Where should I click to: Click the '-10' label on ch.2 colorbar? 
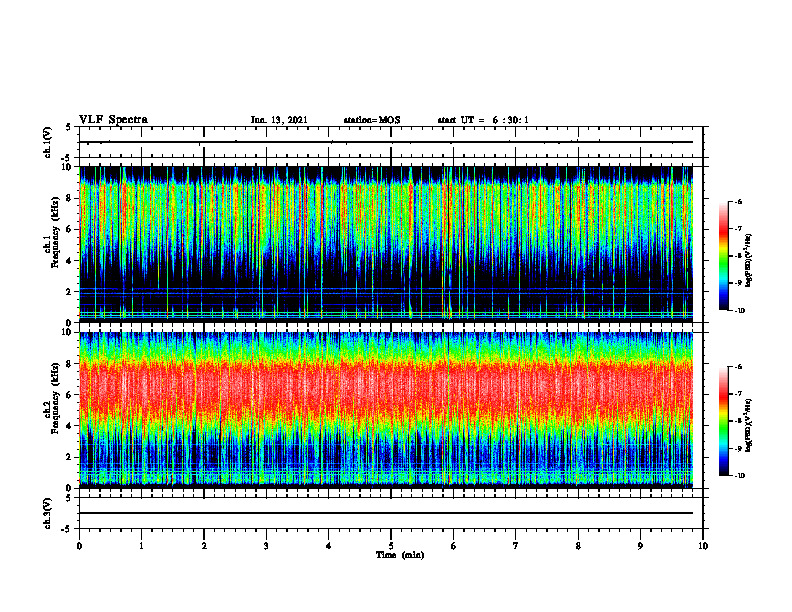(739, 476)
